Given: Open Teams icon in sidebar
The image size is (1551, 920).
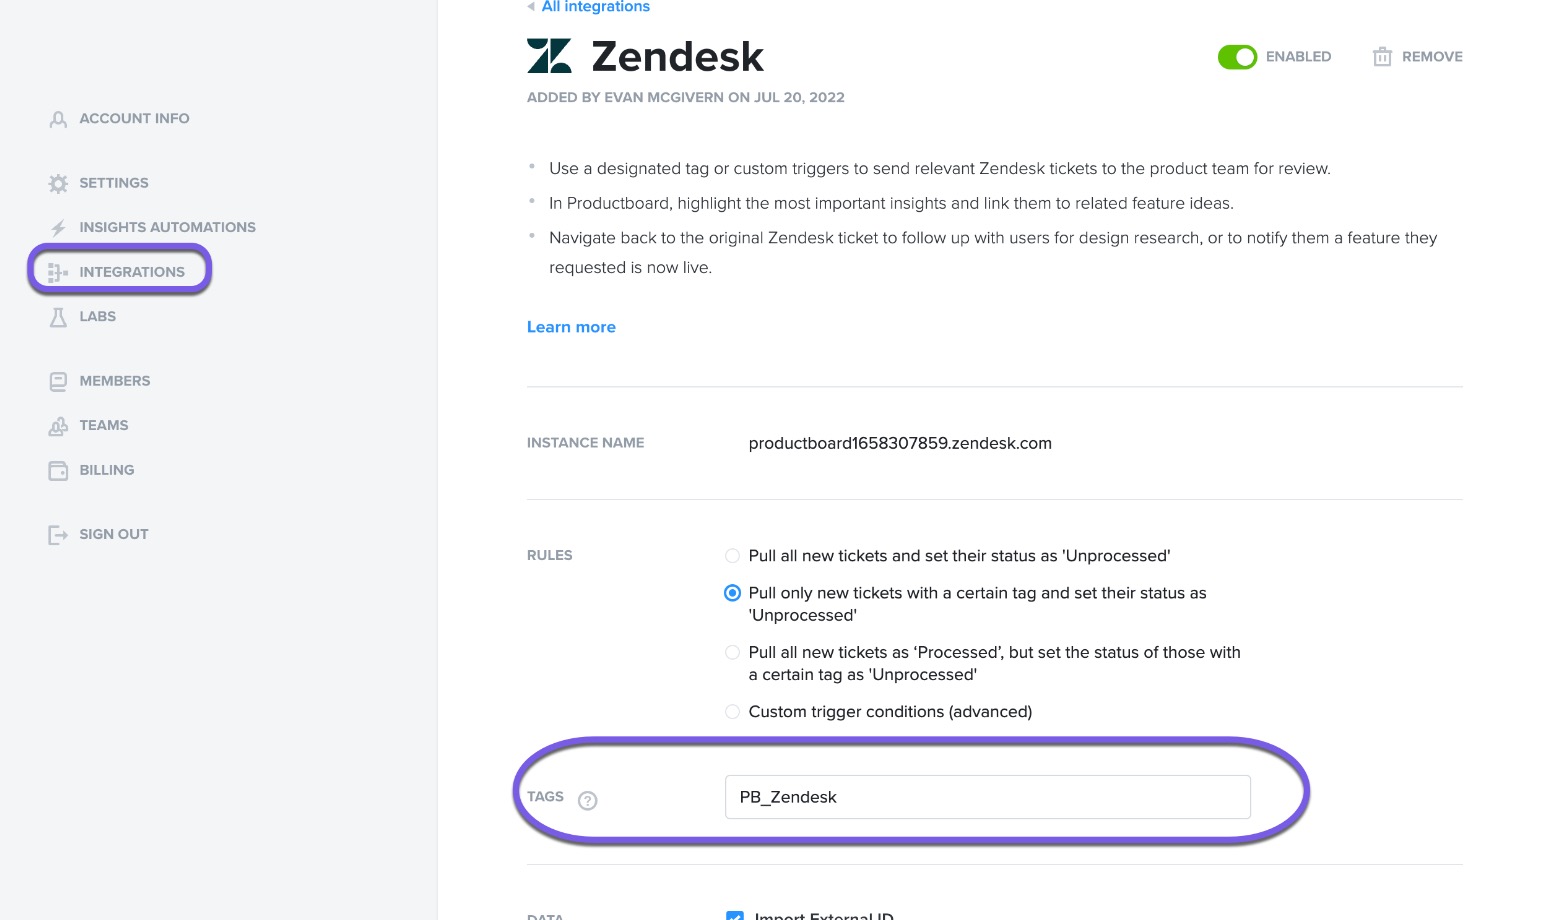Looking at the screenshot, I should point(58,426).
